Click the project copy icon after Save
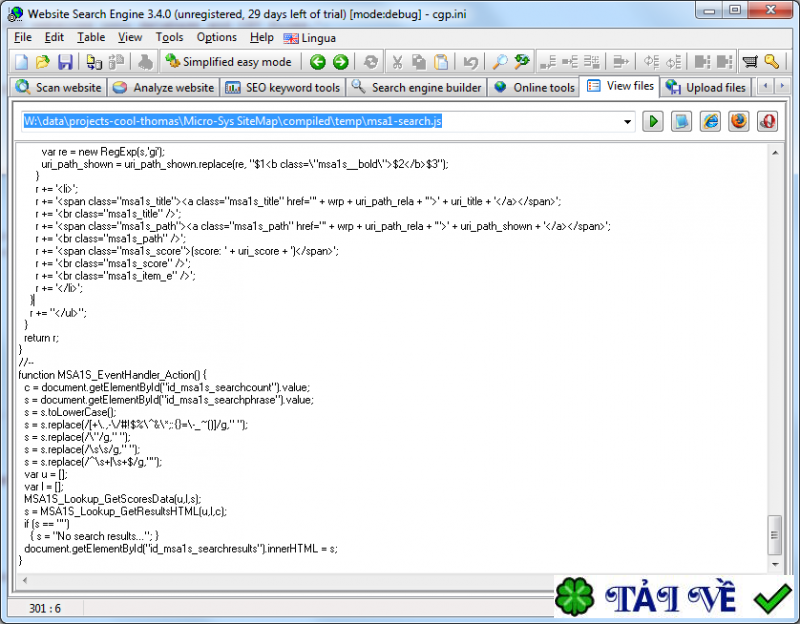 94,62
